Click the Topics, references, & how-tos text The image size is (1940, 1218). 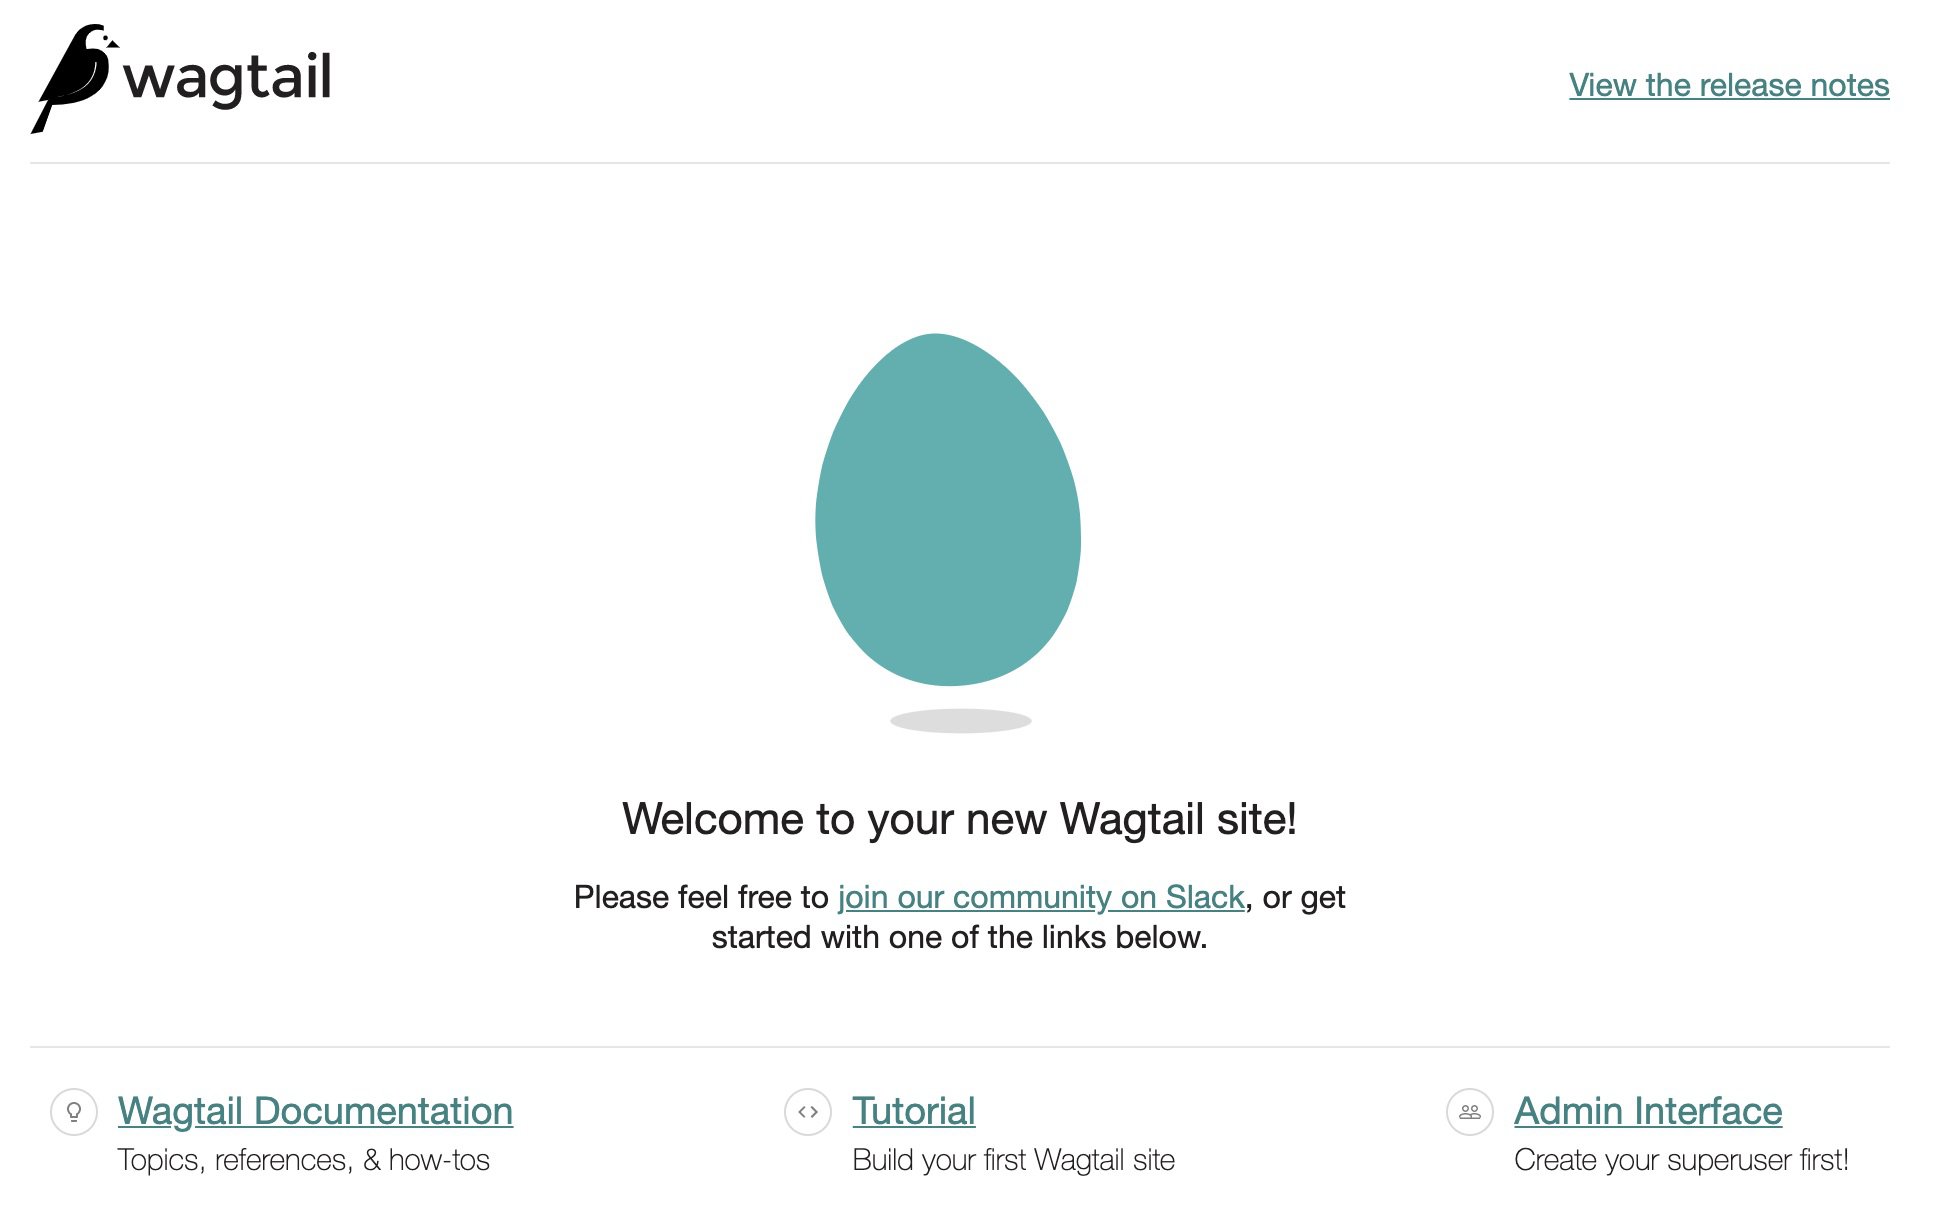[304, 1160]
